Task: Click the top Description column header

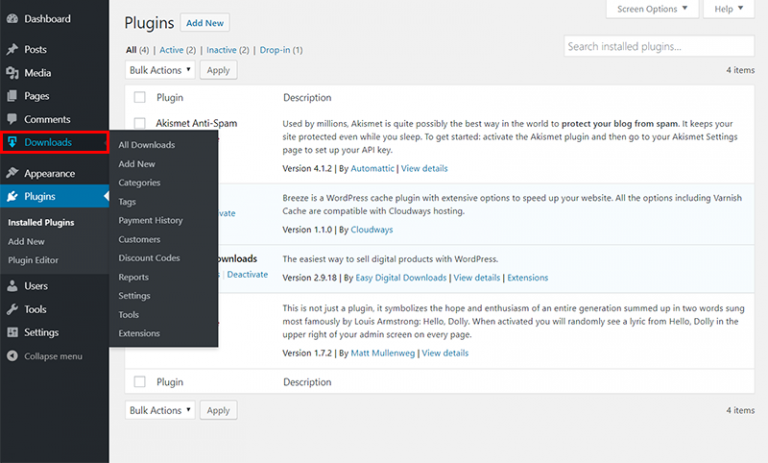Action: tap(307, 97)
